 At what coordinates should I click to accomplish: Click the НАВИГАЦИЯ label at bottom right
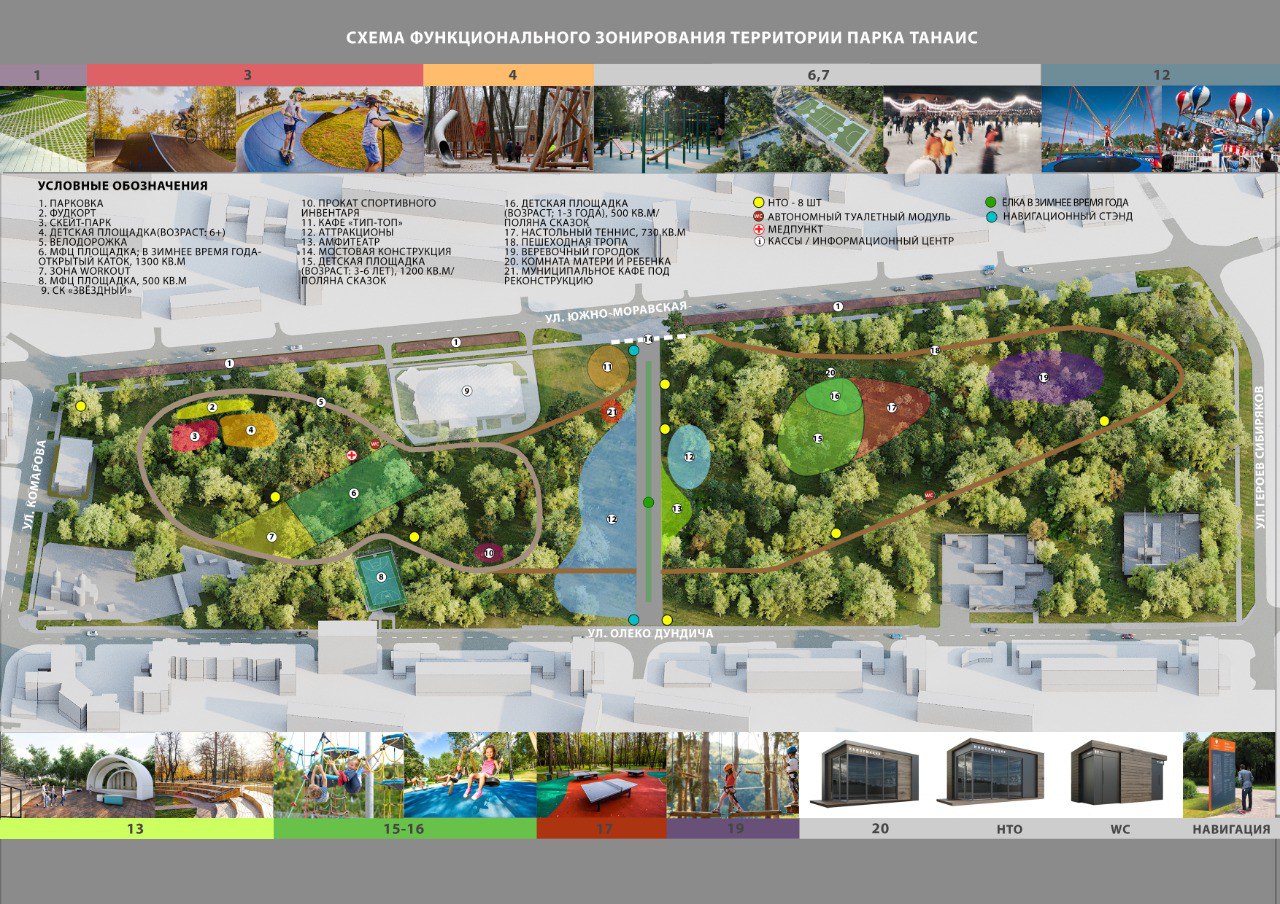click(x=1231, y=829)
